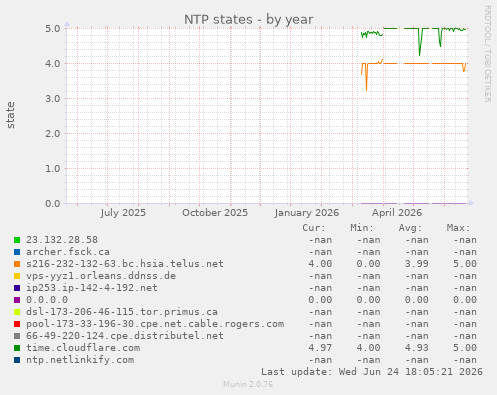Select the label ntp.netlinkify.com
The image size is (497, 395).
(80, 360)
